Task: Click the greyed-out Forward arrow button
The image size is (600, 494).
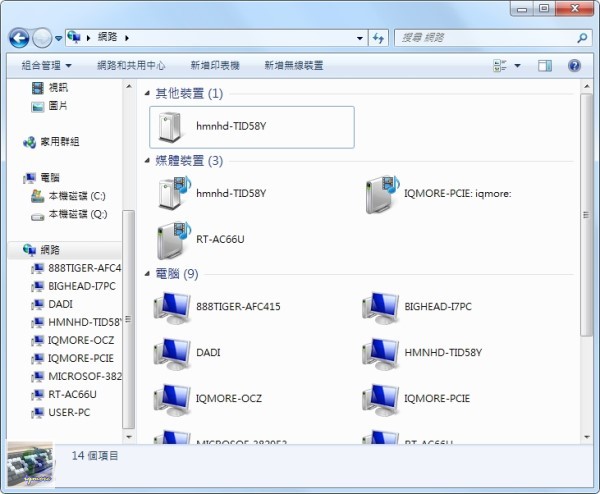Action: pyautogui.click(x=42, y=38)
